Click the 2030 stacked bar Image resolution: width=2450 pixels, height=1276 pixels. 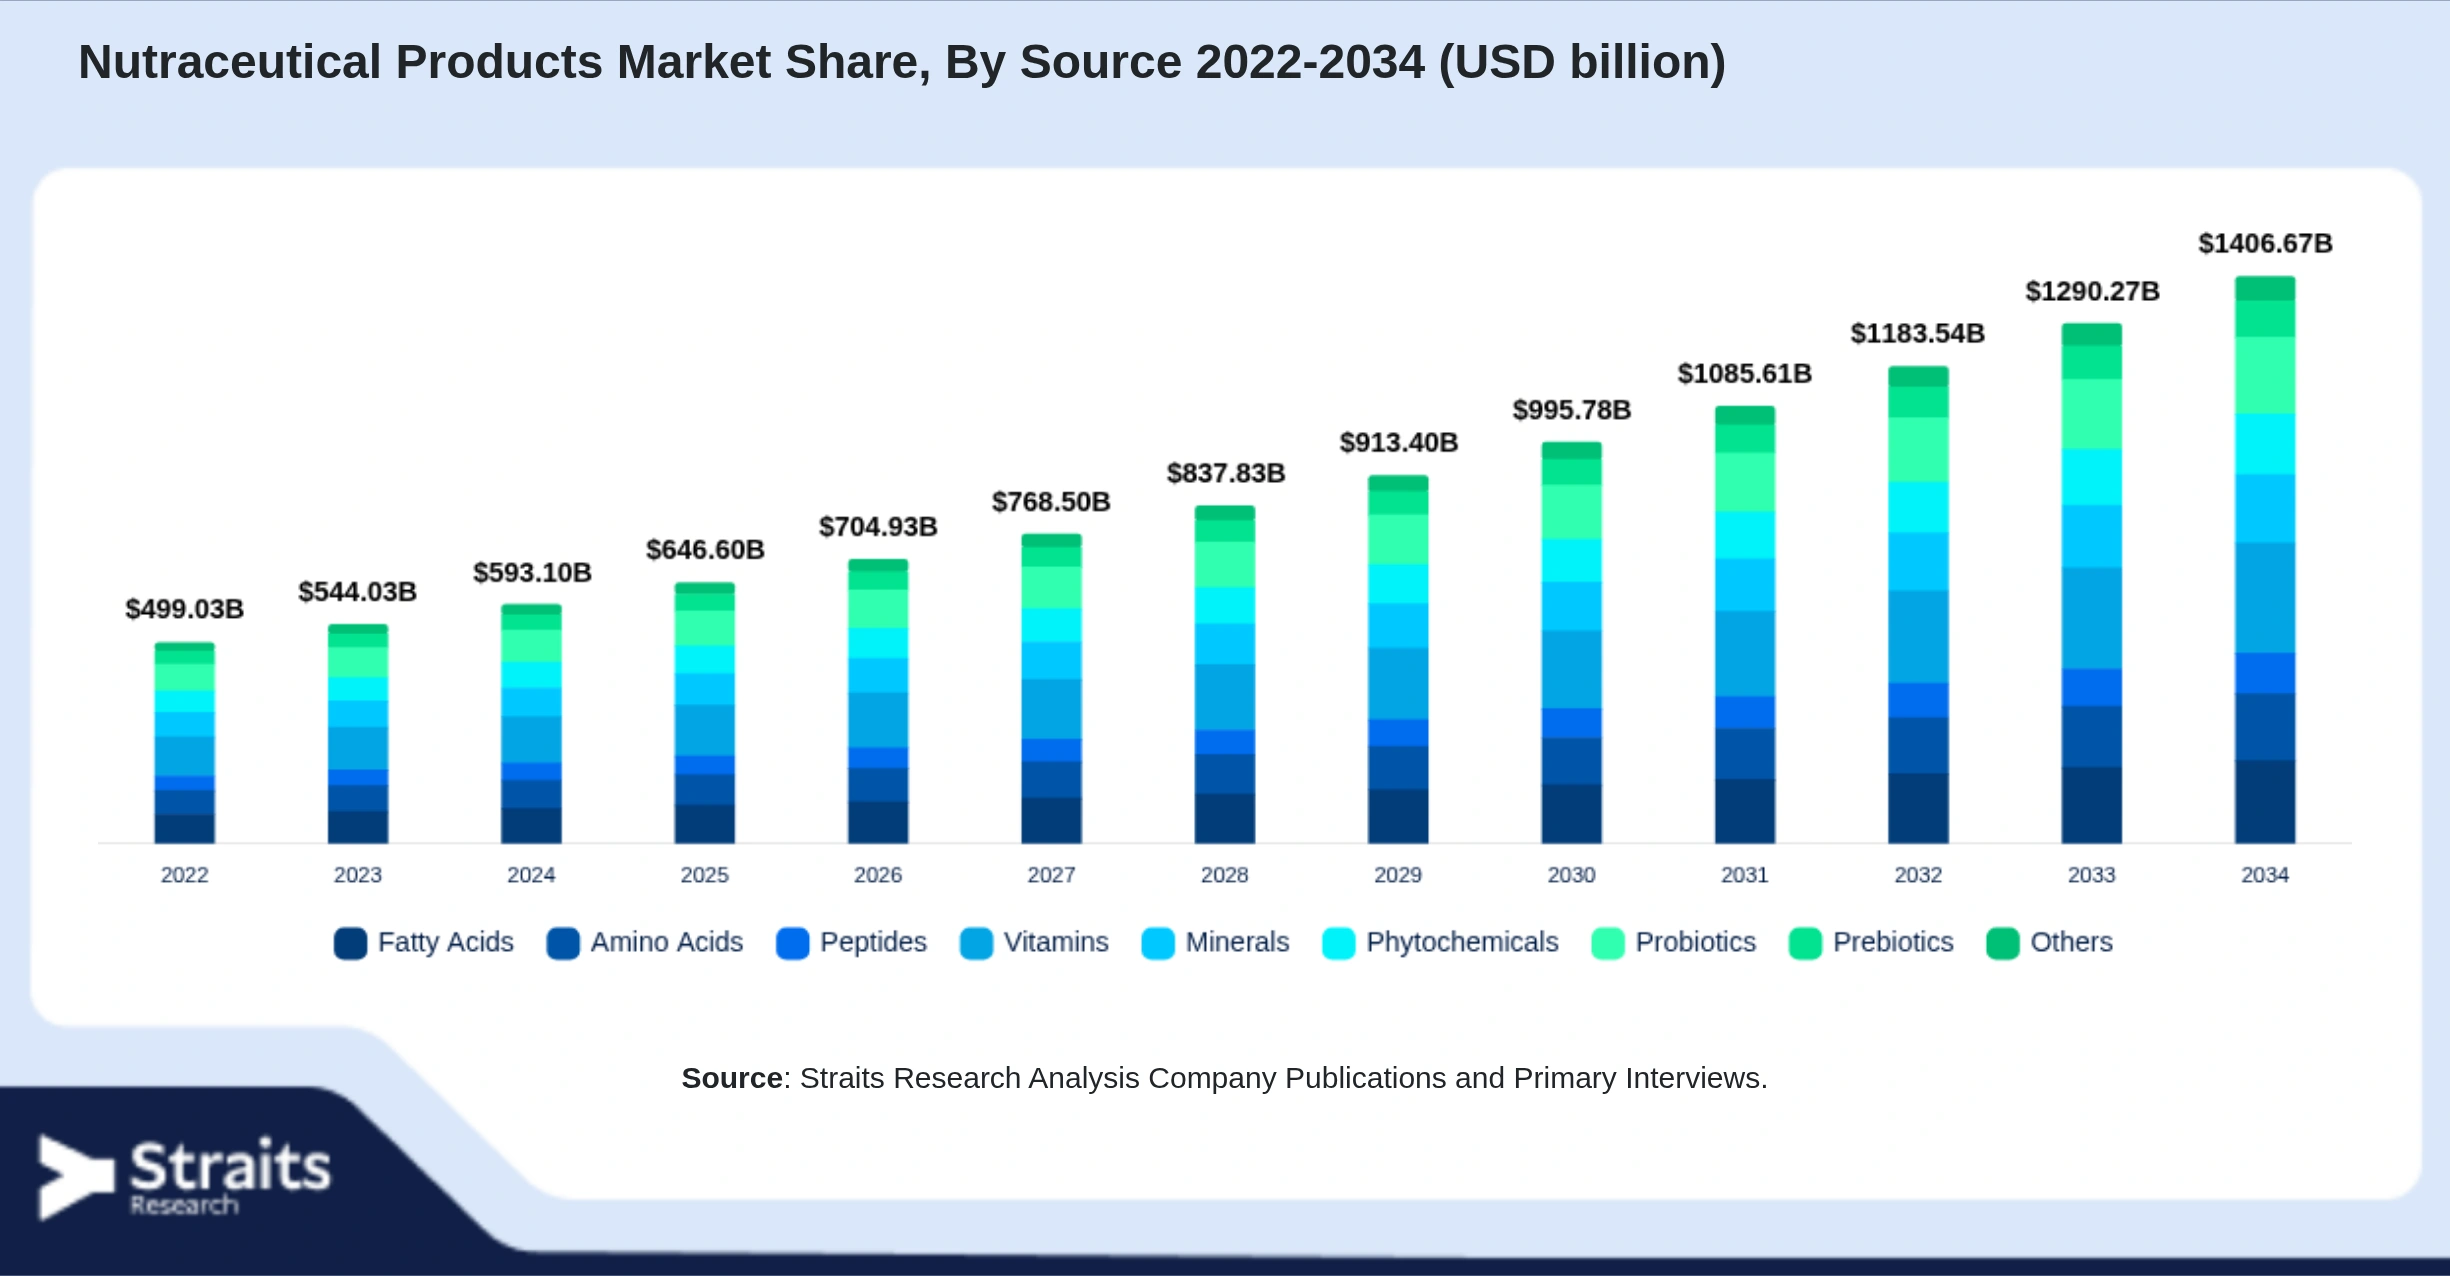click(1572, 643)
